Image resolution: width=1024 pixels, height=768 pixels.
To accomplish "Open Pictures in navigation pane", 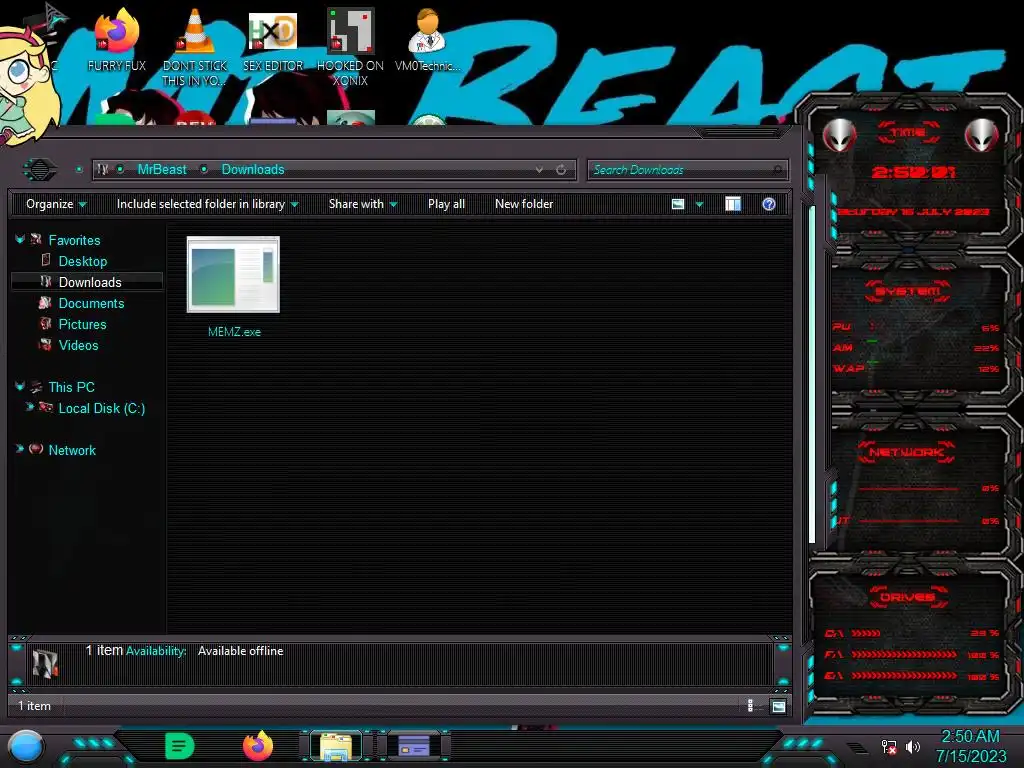I will pyautogui.click(x=82, y=324).
